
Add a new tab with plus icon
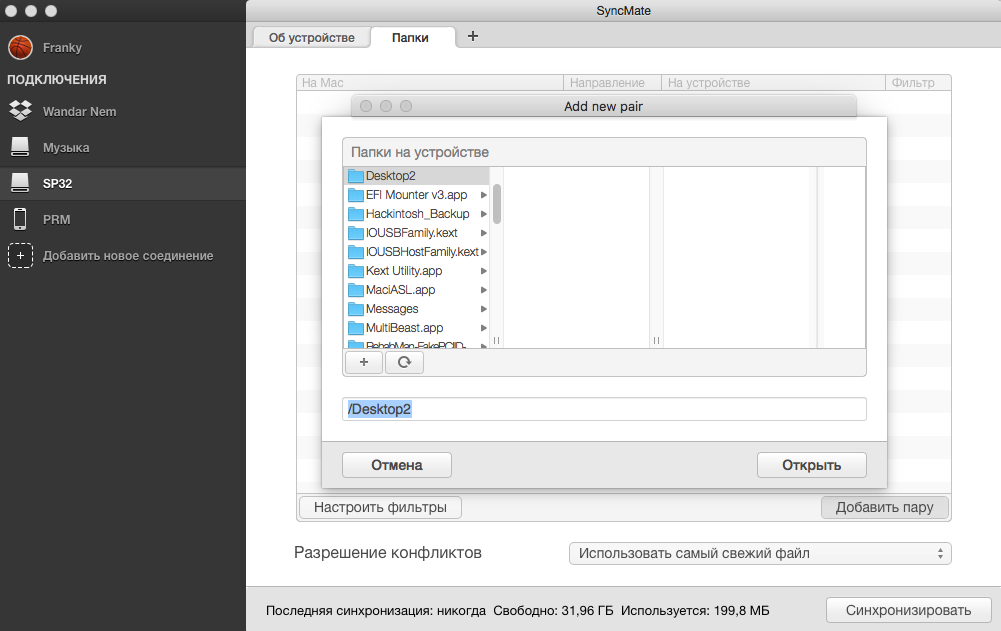(x=473, y=36)
